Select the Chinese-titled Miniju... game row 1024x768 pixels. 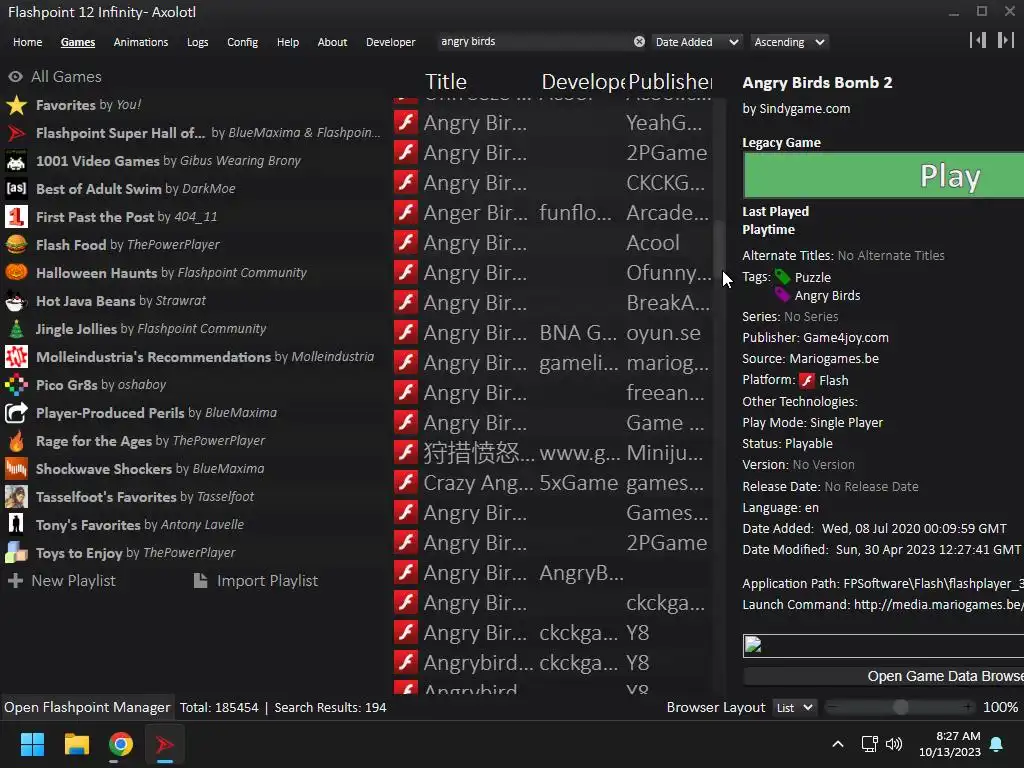click(x=552, y=453)
